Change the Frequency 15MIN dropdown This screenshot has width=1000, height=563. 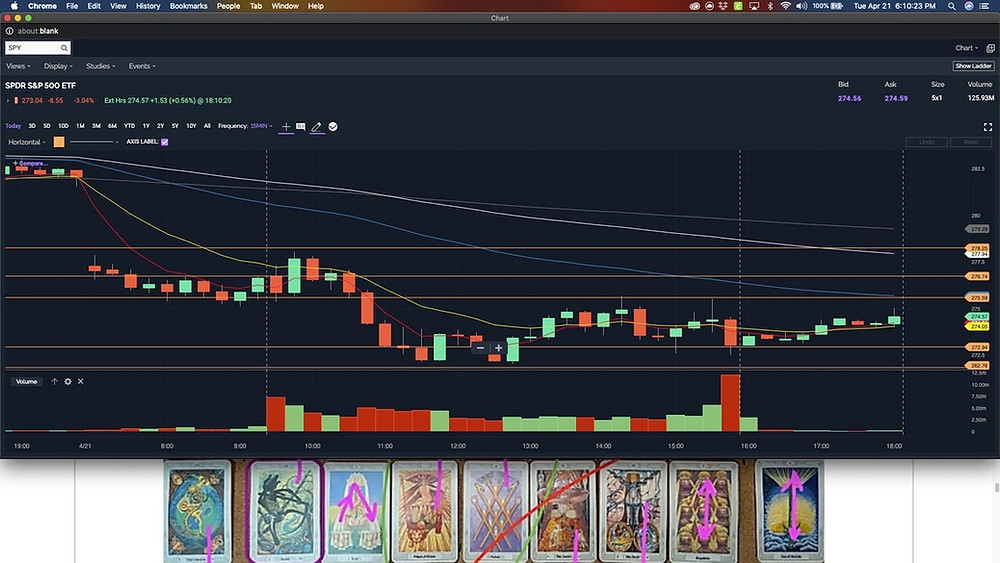pos(261,126)
